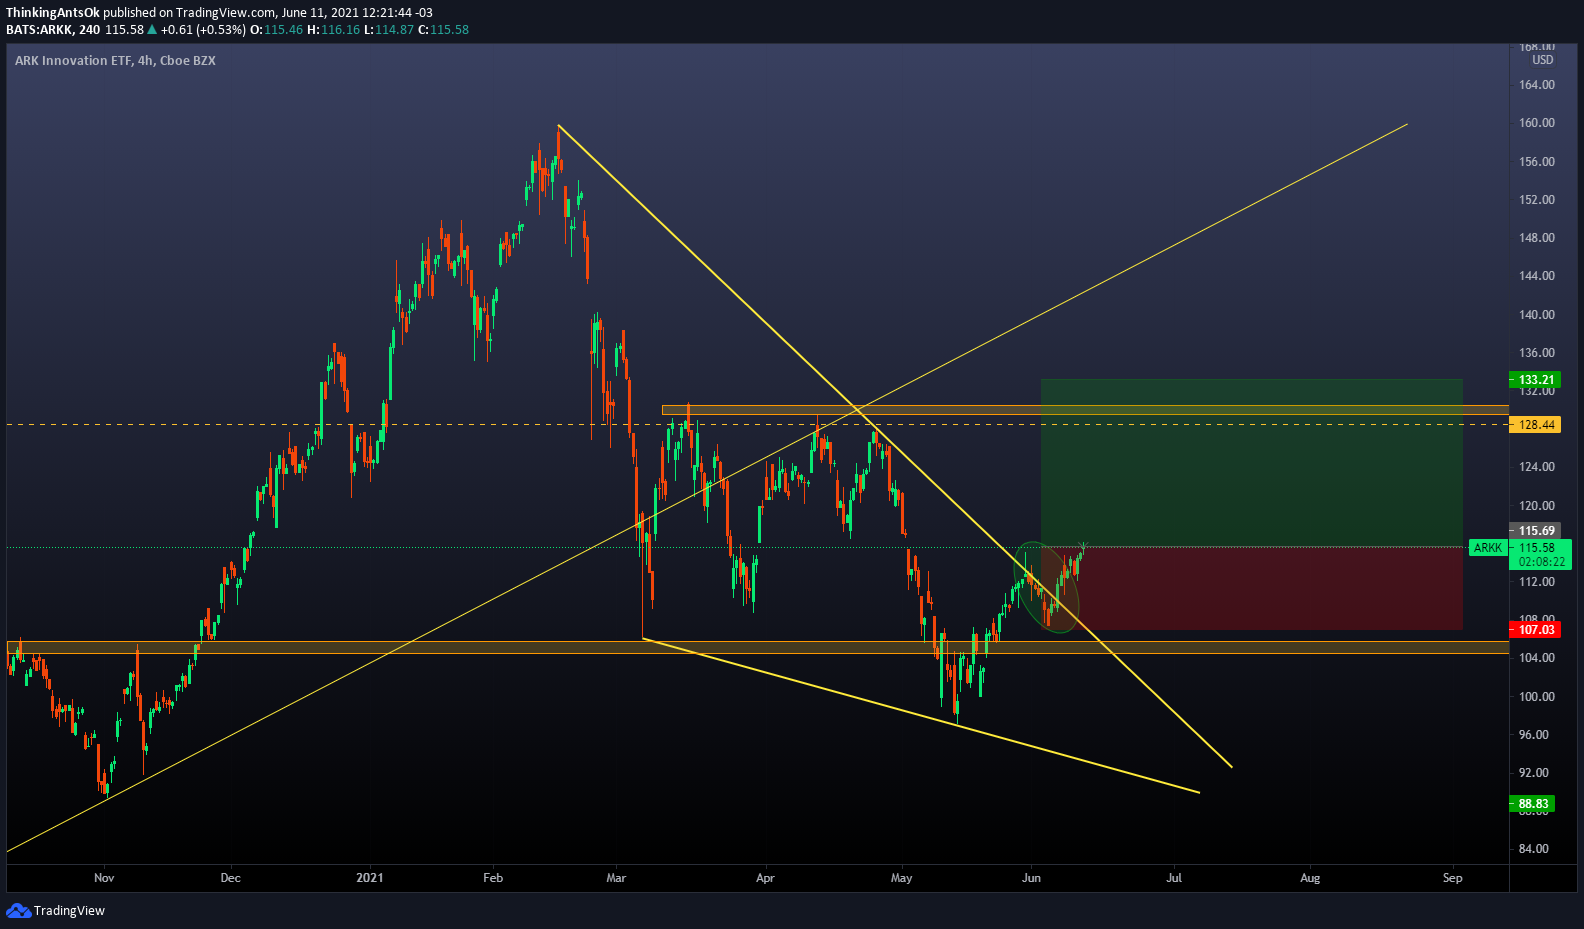Click the 84.00 price axis tick
This screenshot has height=929, width=1584.
pyautogui.click(x=1534, y=849)
